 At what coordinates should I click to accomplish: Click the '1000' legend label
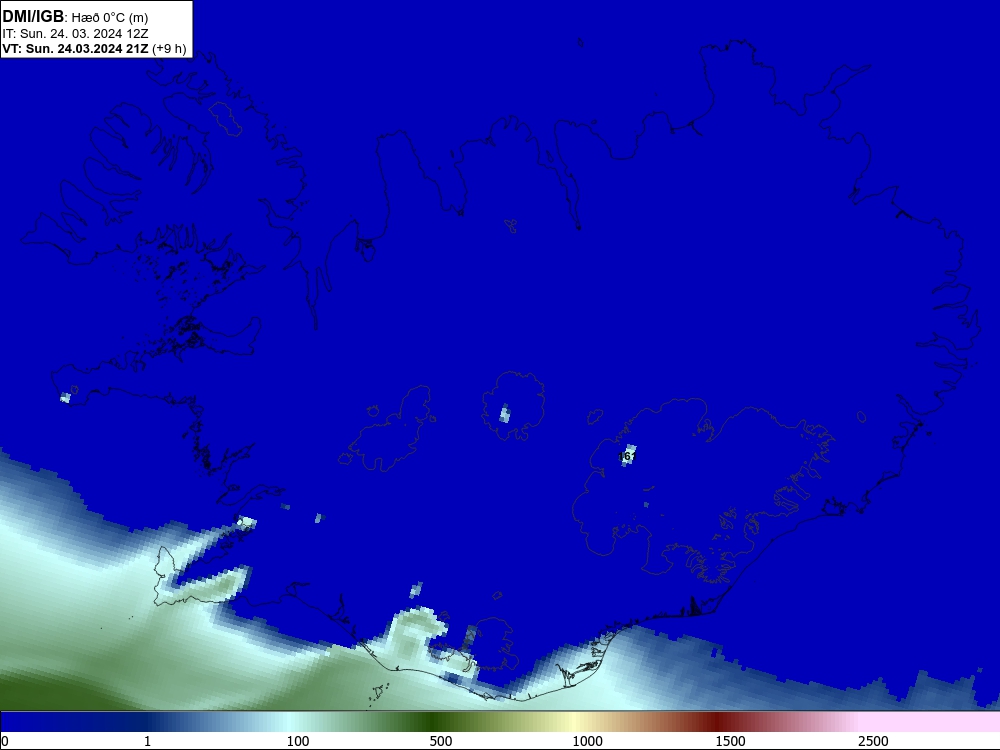[x=587, y=741]
